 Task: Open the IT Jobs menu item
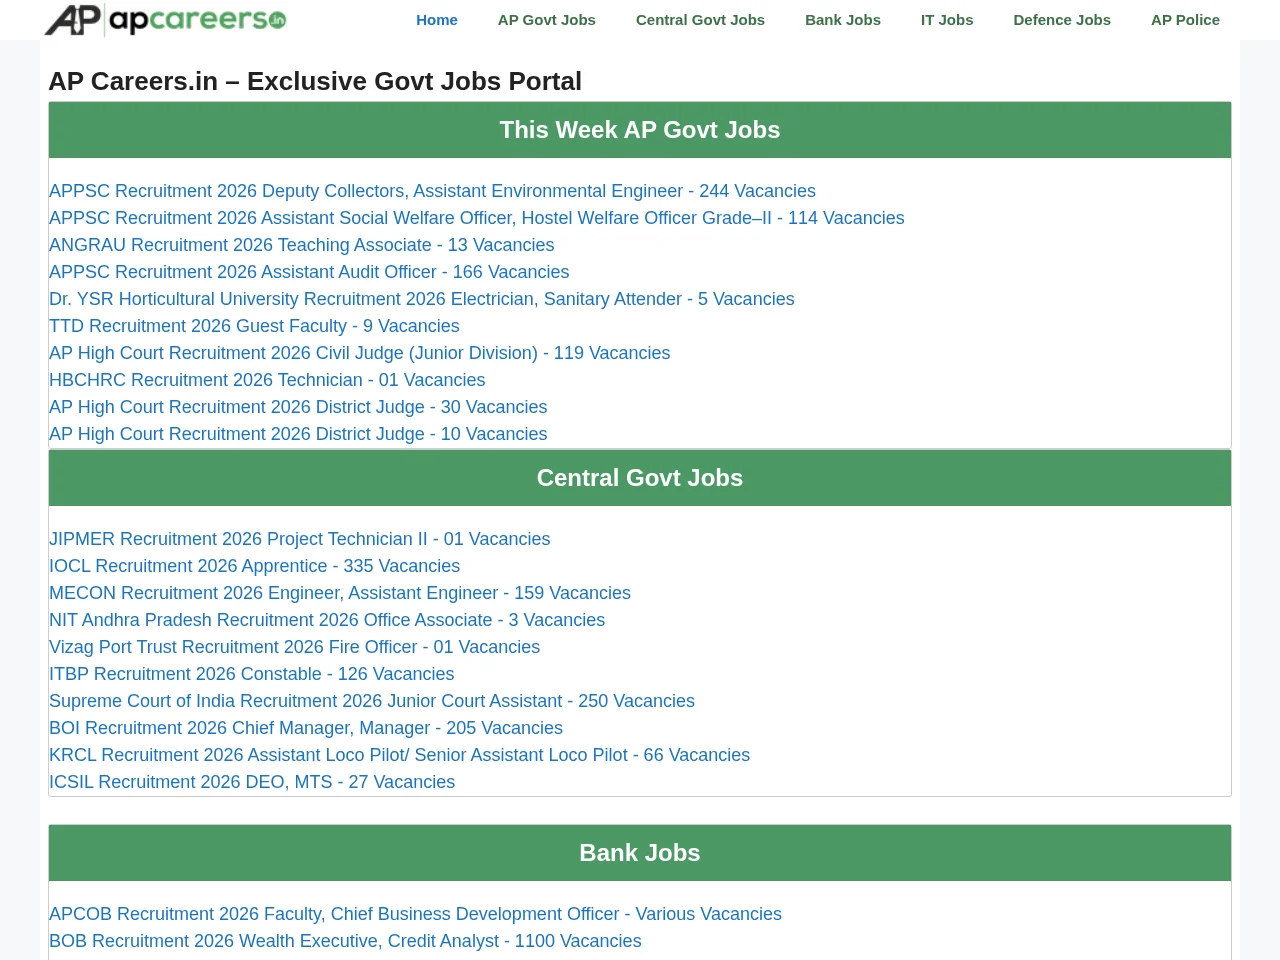(x=947, y=20)
